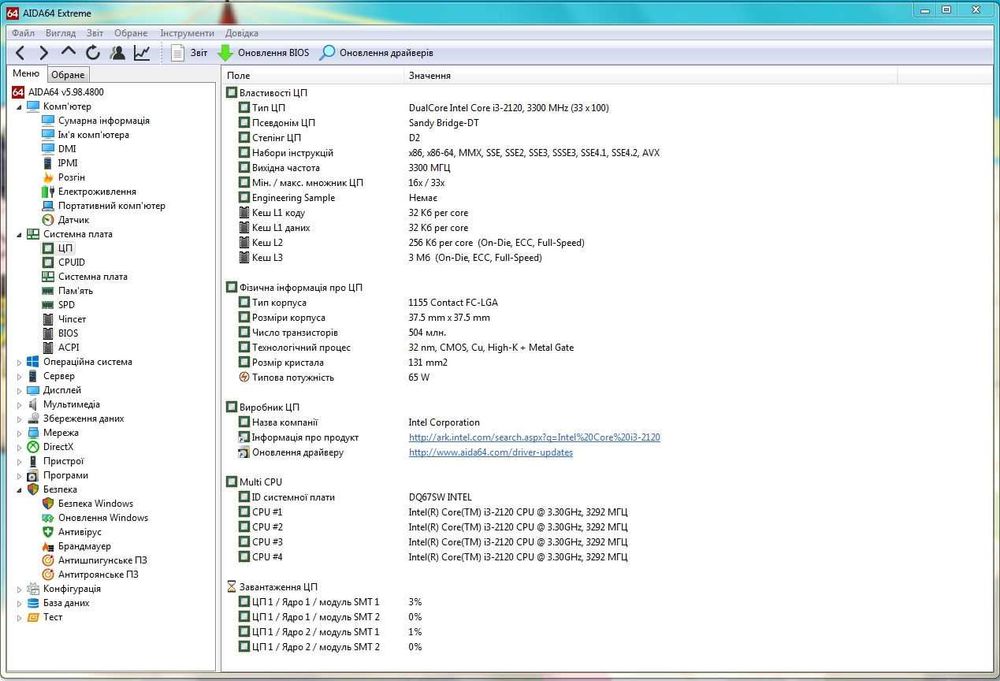1000x681 pixels.
Task: Open the graph chart icon in the toolbar
Action: 142,53
